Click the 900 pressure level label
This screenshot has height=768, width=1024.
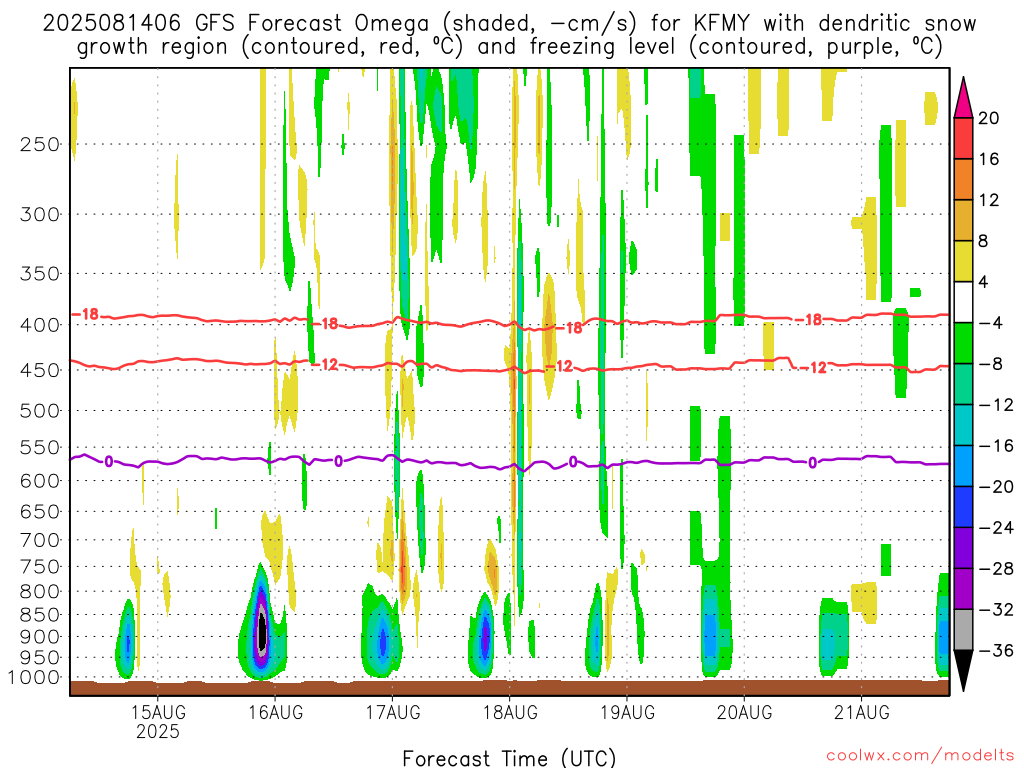[x=40, y=637]
